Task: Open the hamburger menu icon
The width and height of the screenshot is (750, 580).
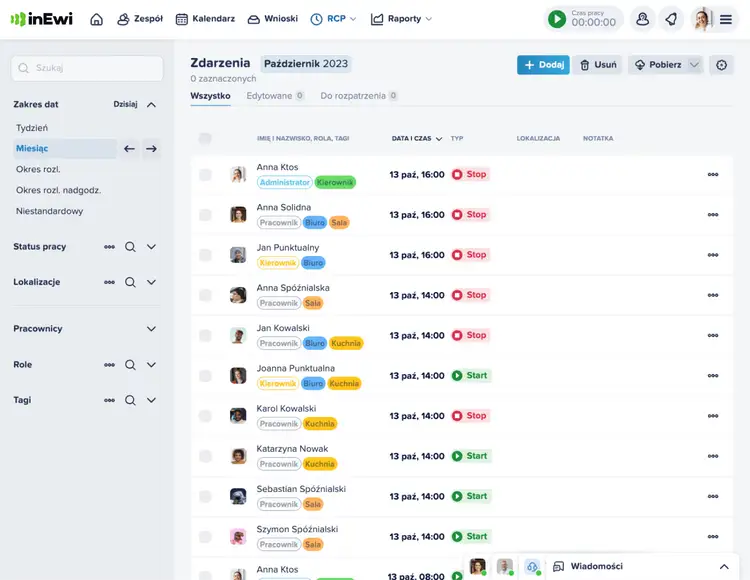Action: [x=726, y=19]
